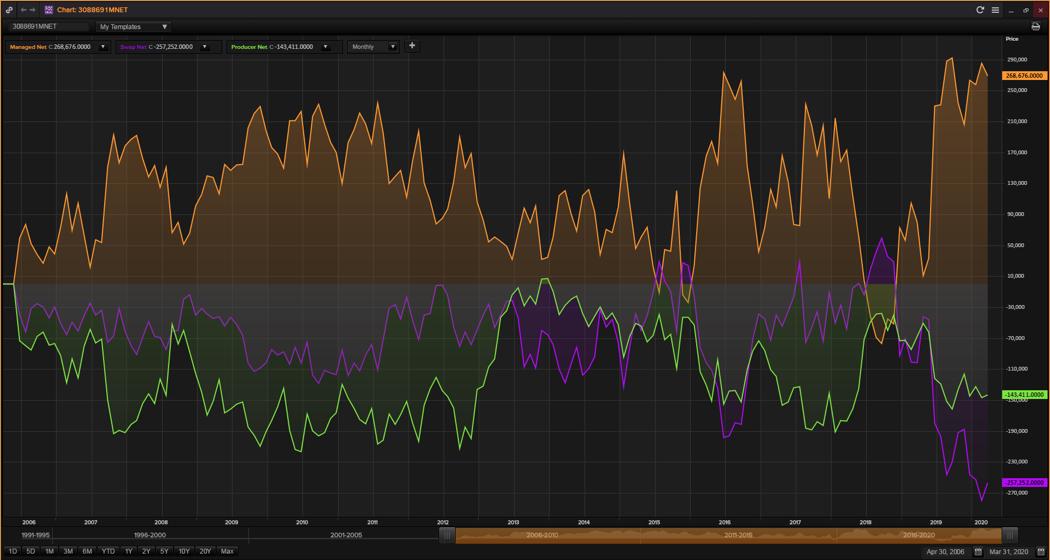The image size is (1050, 560).
Task: Jump to 2001-2005 in the timeline navigator
Action: [x=346, y=535]
